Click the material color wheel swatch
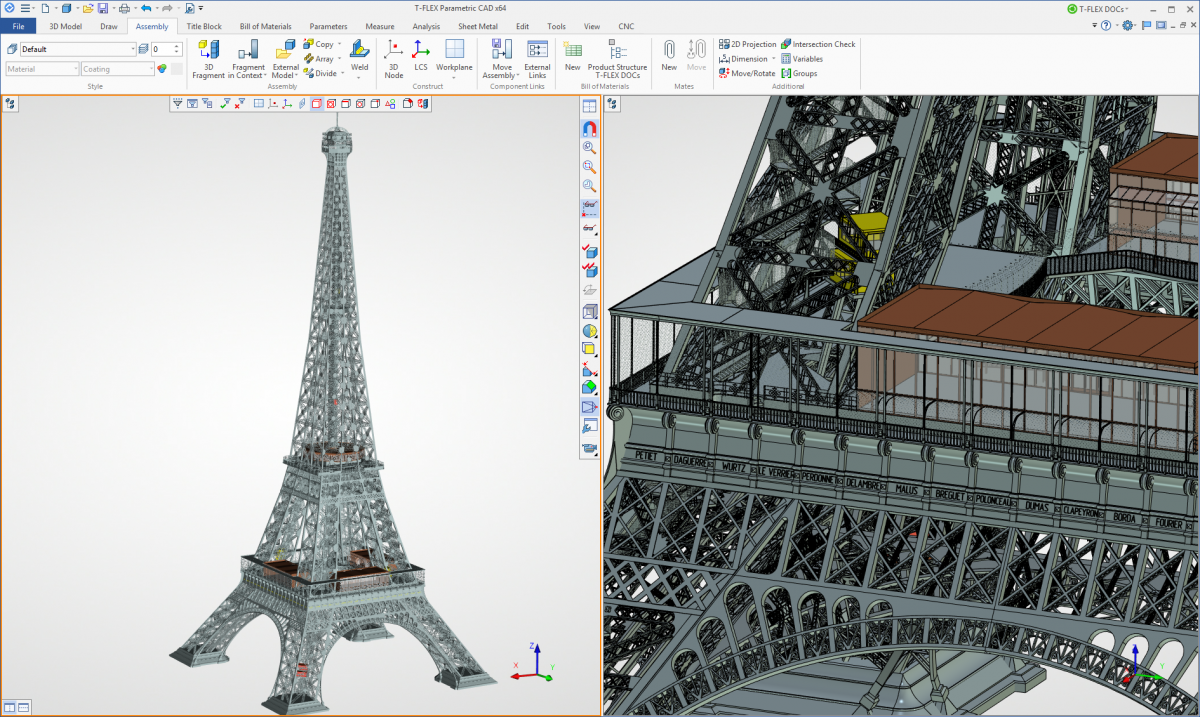 tap(162, 69)
